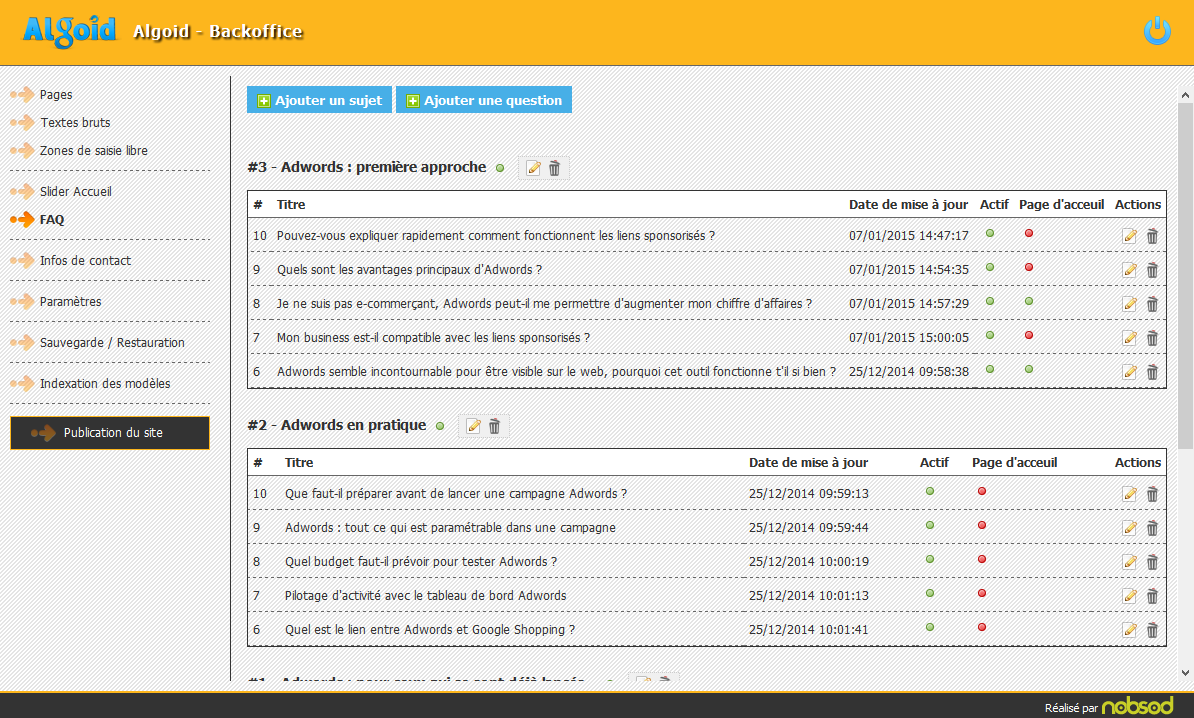Delete question 'Mon business est-il compatible'

(x=1152, y=338)
